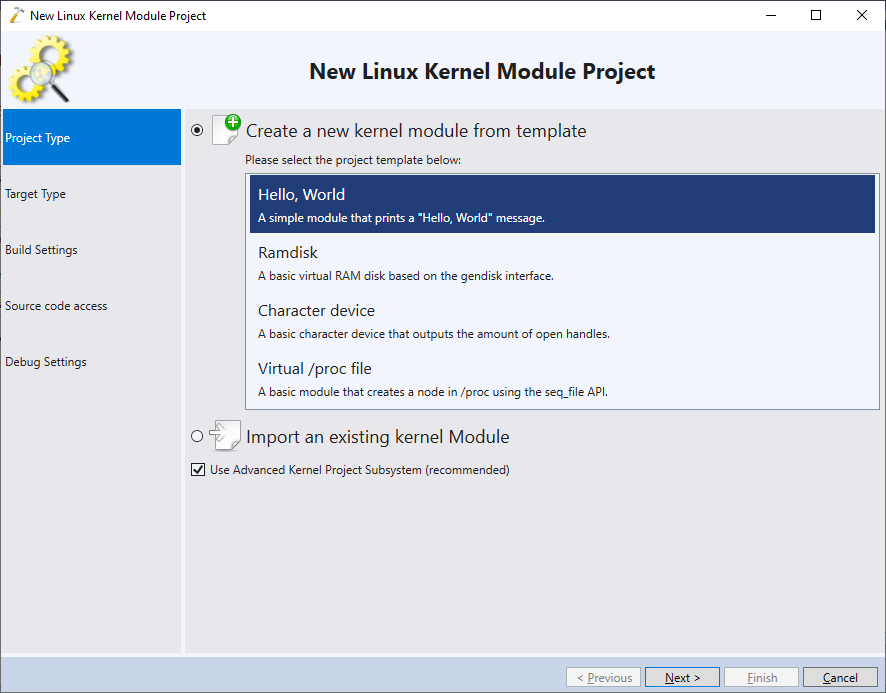
Task: Choose the Ramdisk project template
Action: (562, 262)
